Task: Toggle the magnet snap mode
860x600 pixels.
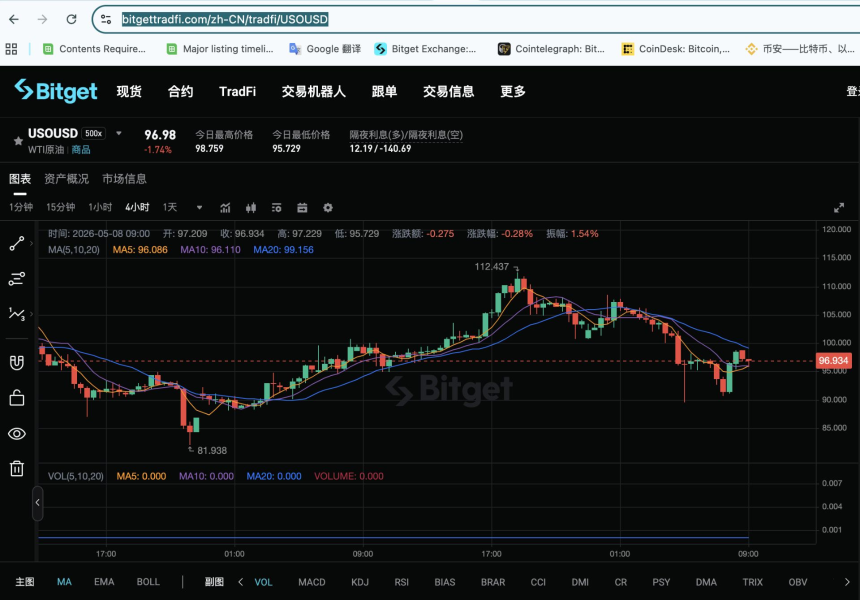Action: (x=16, y=363)
